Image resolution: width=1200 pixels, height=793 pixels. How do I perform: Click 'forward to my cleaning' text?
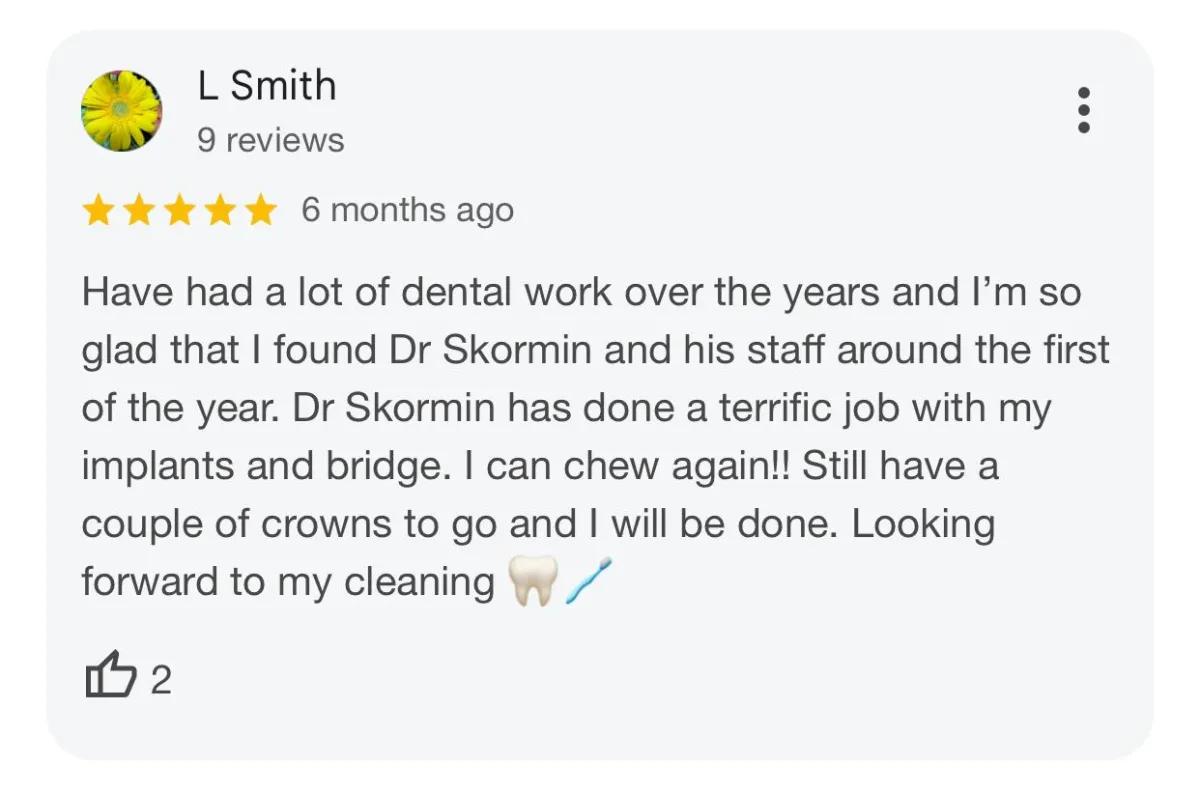[288, 583]
